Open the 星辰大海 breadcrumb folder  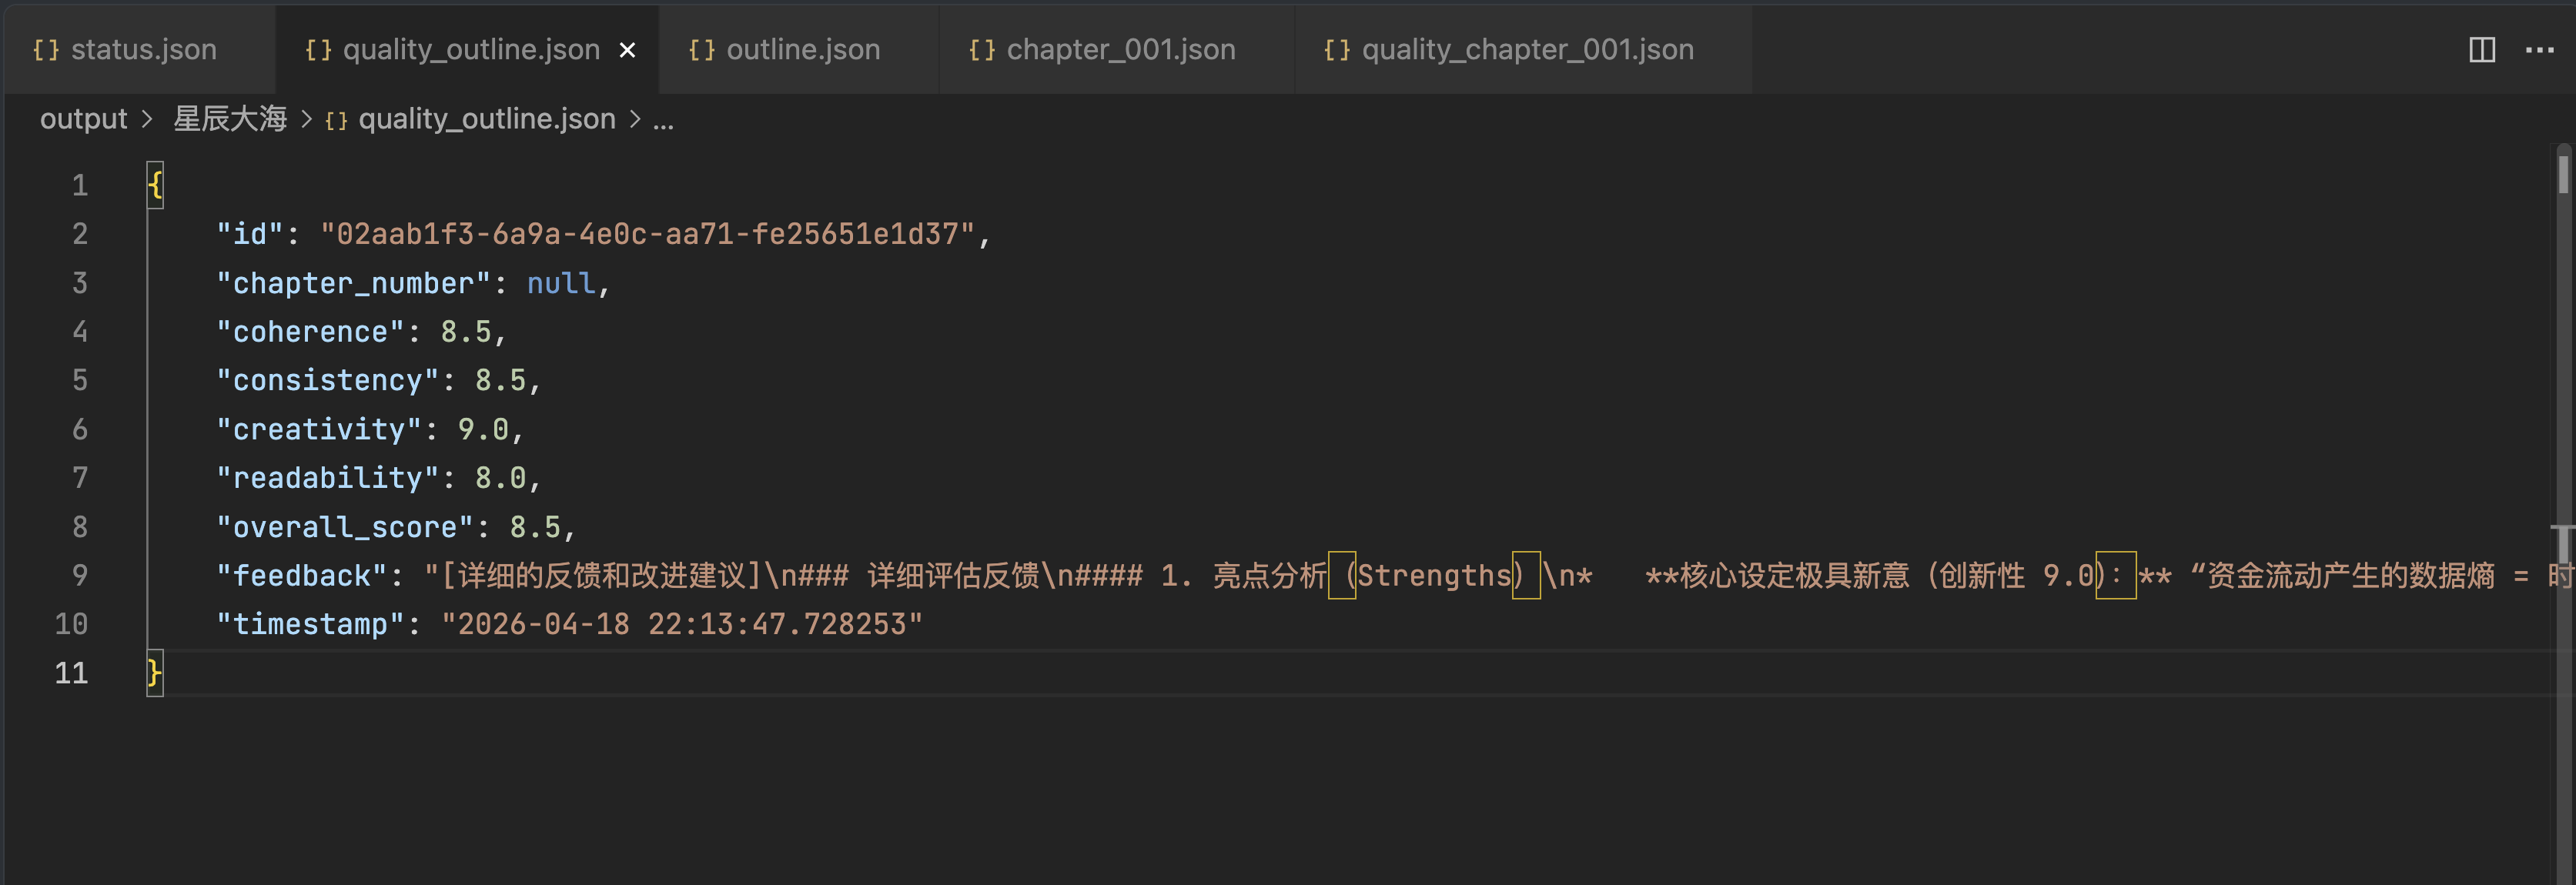230,119
